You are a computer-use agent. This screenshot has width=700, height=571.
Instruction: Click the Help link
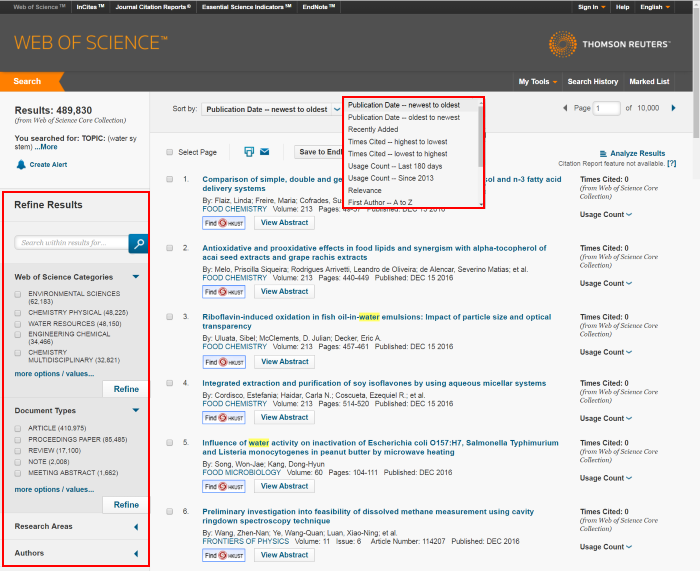point(622,7)
